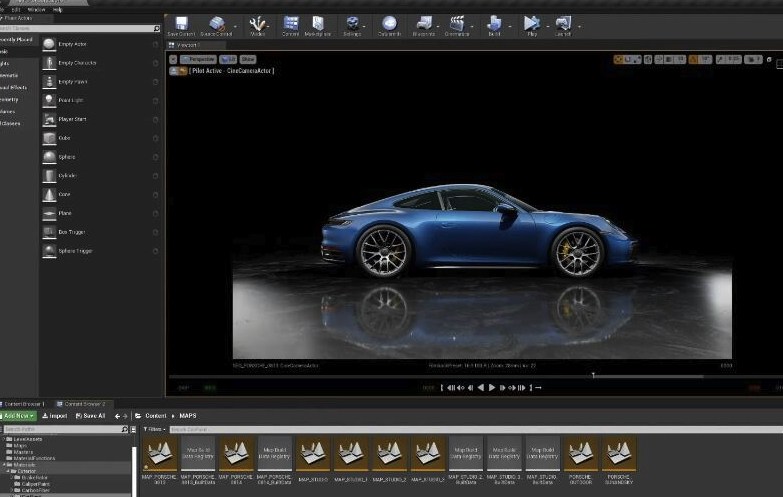Expand the Exterior folder in tree
The width and height of the screenshot is (783, 497).
tap(8, 471)
